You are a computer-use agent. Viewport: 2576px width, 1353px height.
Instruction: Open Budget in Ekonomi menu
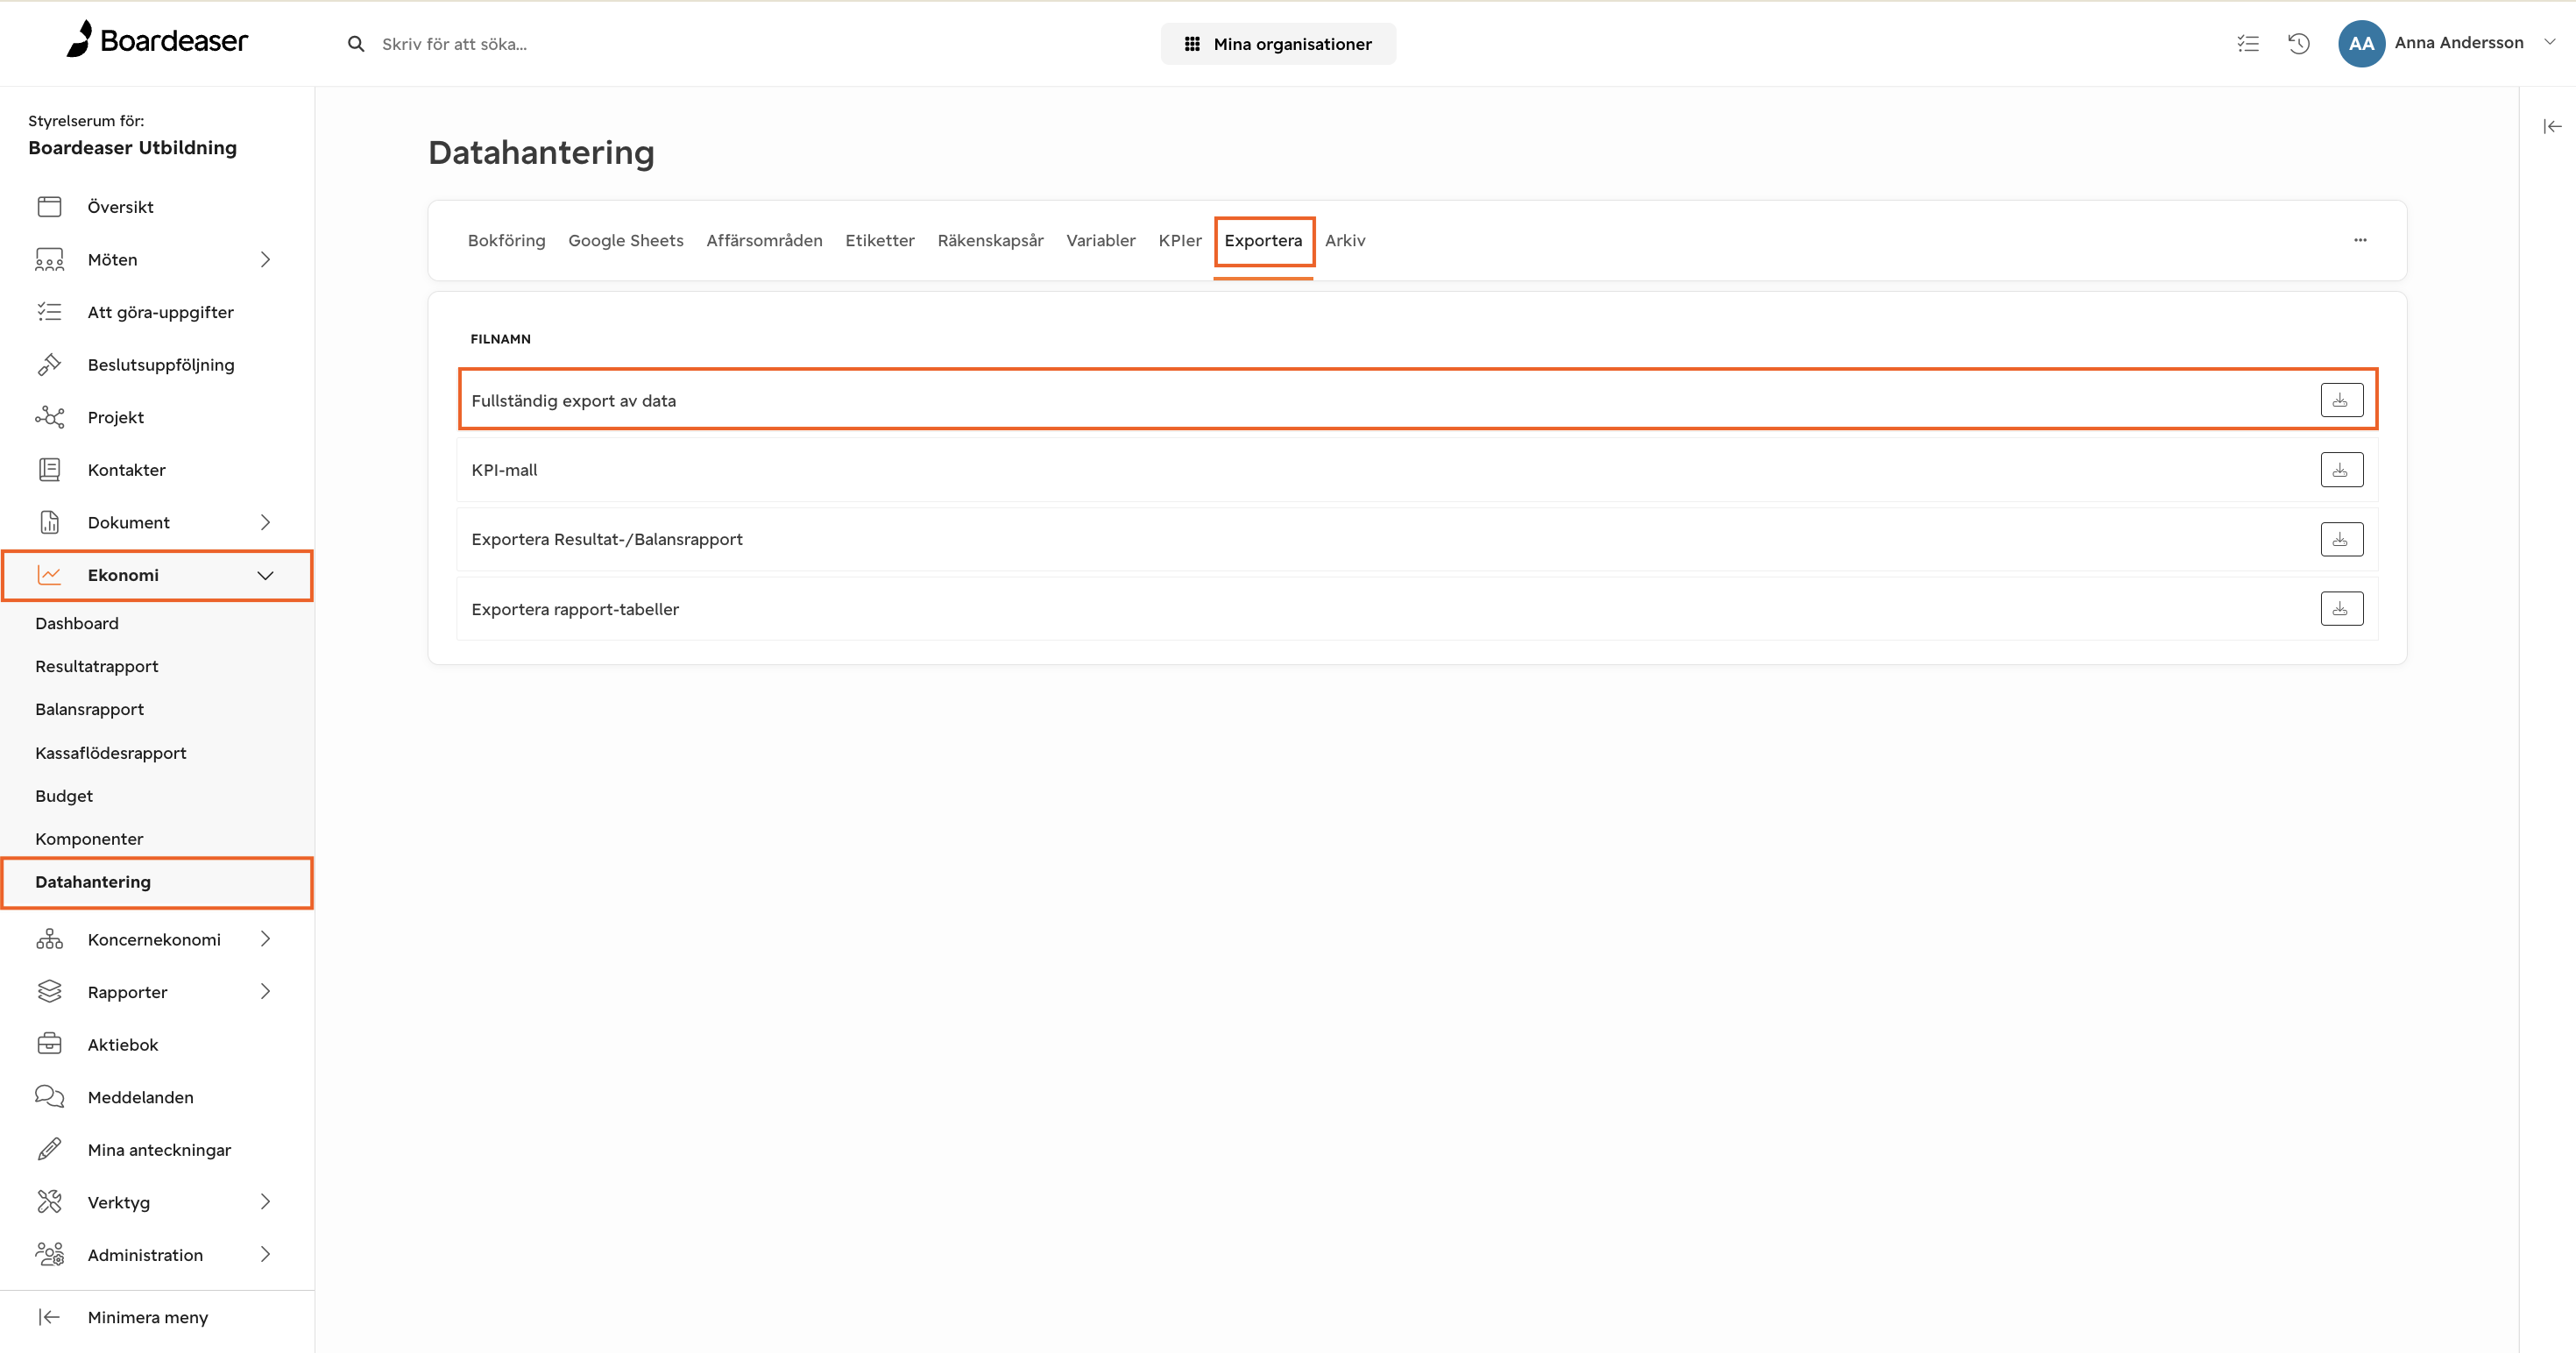pyautogui.click(x=64, y=796)
